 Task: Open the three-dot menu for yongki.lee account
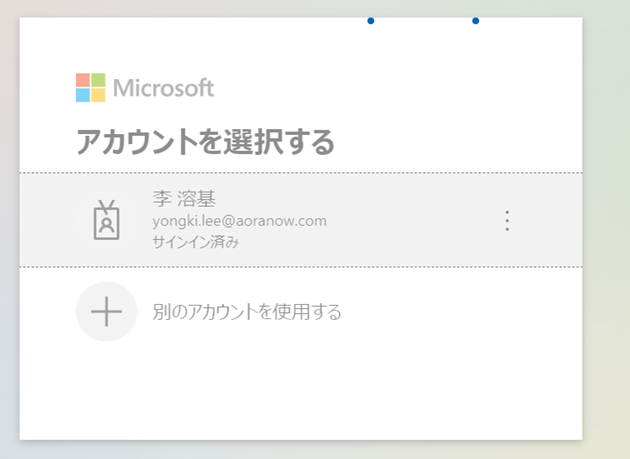click(507, 220)
